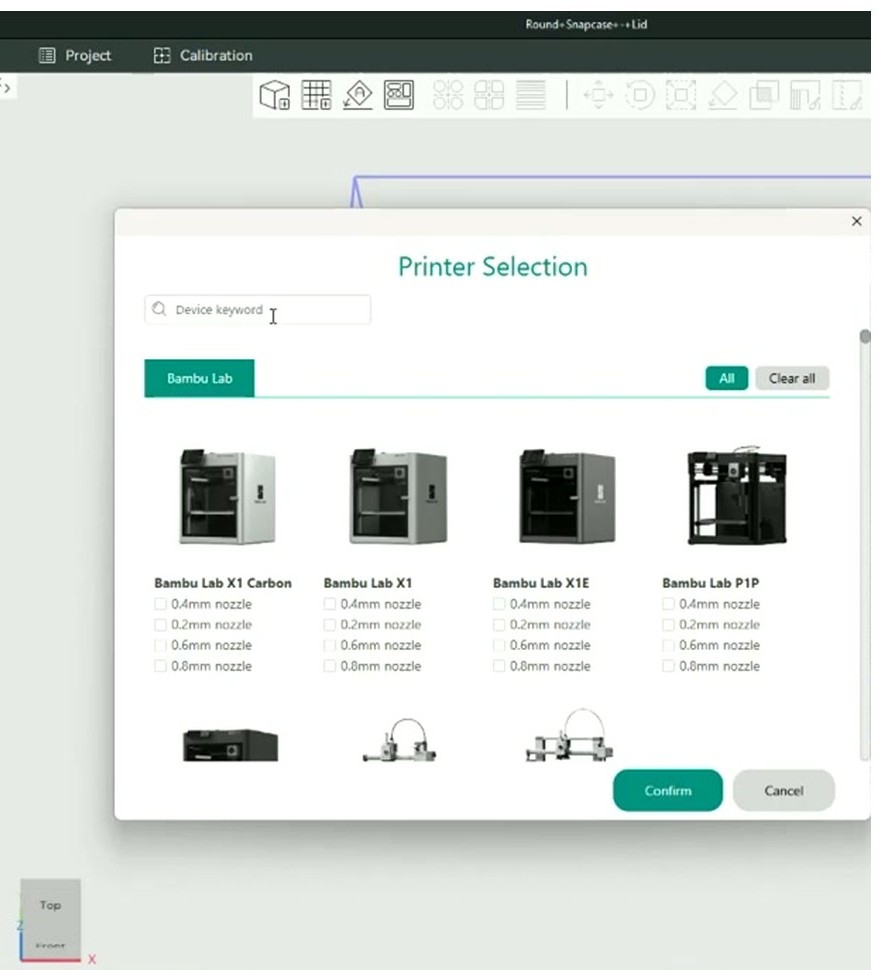This screenshot has height=970, width=882.
Task: Close the Printer Selection dialog
Action: [857, 221]
